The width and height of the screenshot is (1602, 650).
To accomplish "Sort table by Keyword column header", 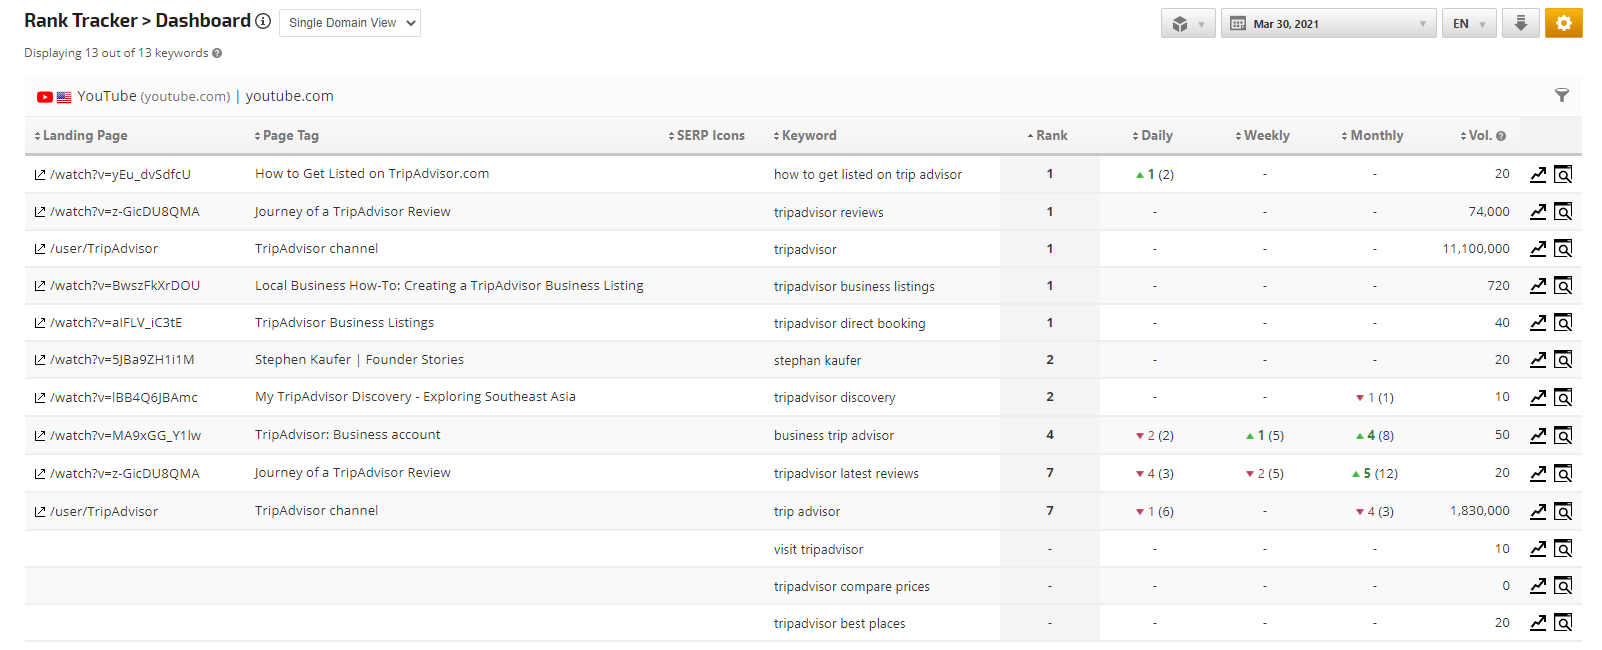I will [x=808, y=136].
